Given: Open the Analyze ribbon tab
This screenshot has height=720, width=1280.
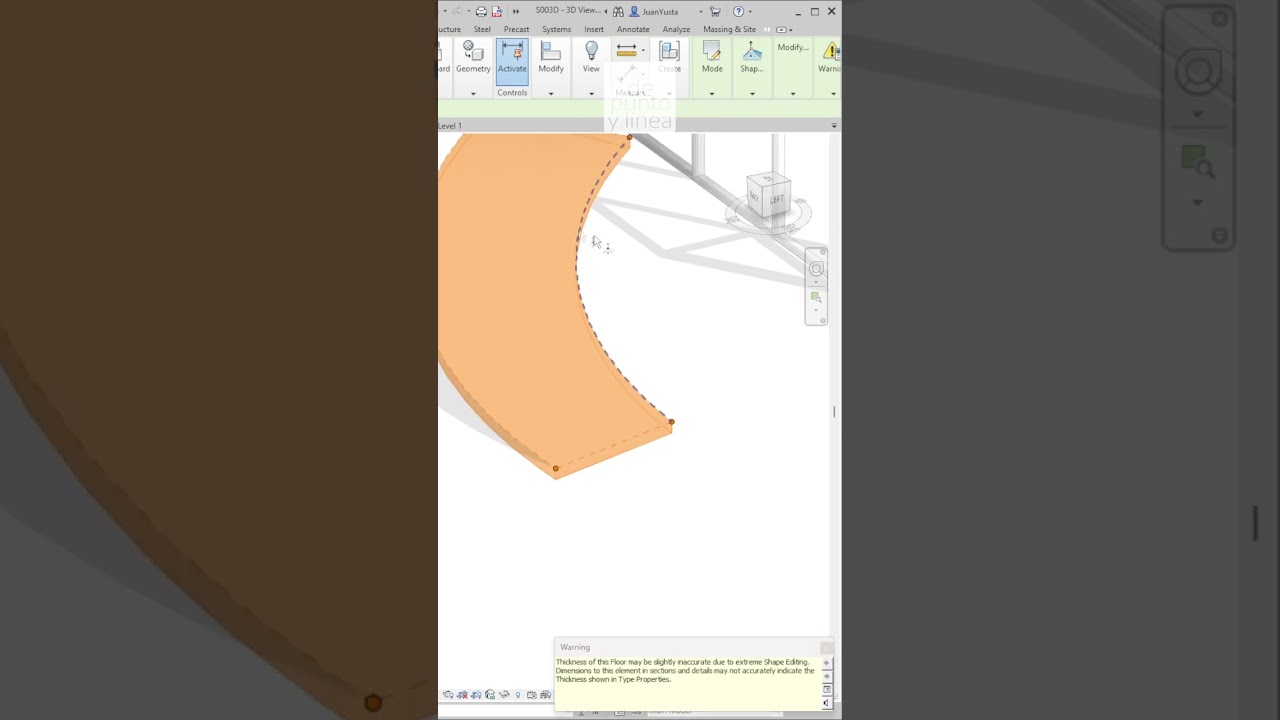Looking at the screenshot, I should pos(676,29).
